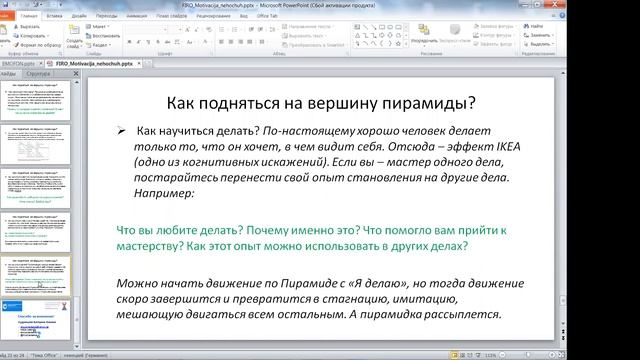Open the Дизайн (Design) ribbon tab

[x=79, y=16]
